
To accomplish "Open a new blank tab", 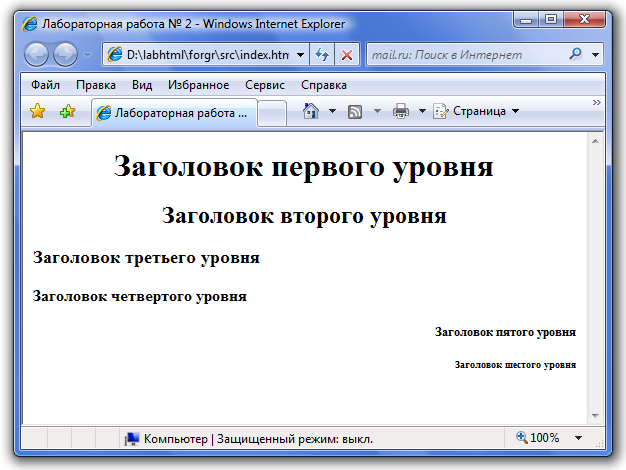I will pyautogui.click(x=272, y=113).
